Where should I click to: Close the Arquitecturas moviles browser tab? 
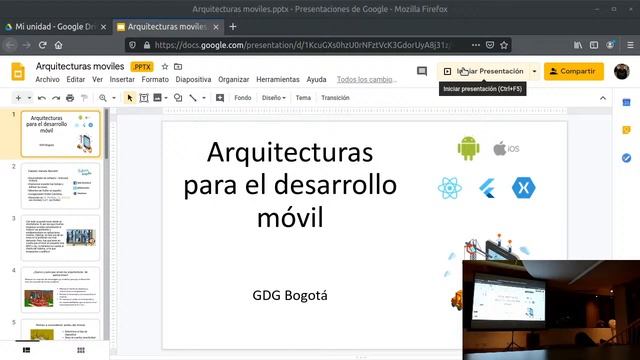coord(216,27)
